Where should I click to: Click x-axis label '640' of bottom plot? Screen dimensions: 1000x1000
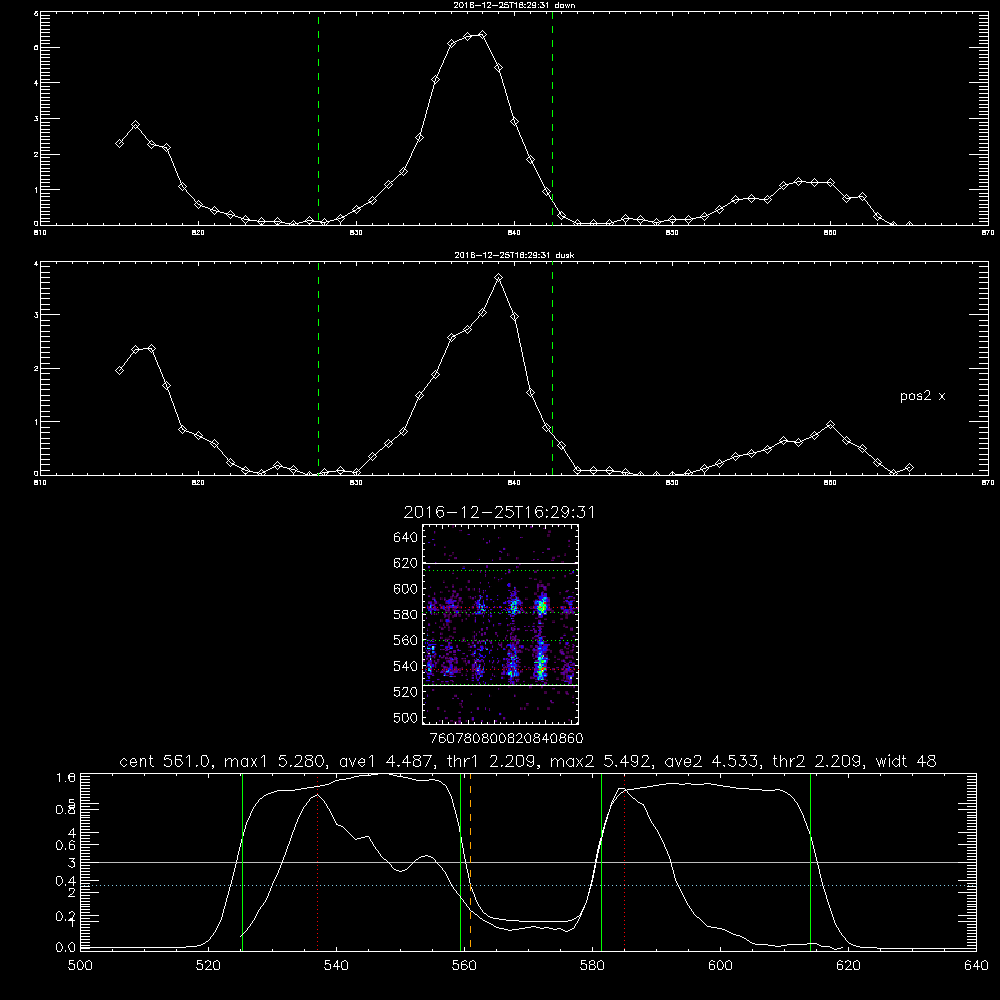(976, 966)
